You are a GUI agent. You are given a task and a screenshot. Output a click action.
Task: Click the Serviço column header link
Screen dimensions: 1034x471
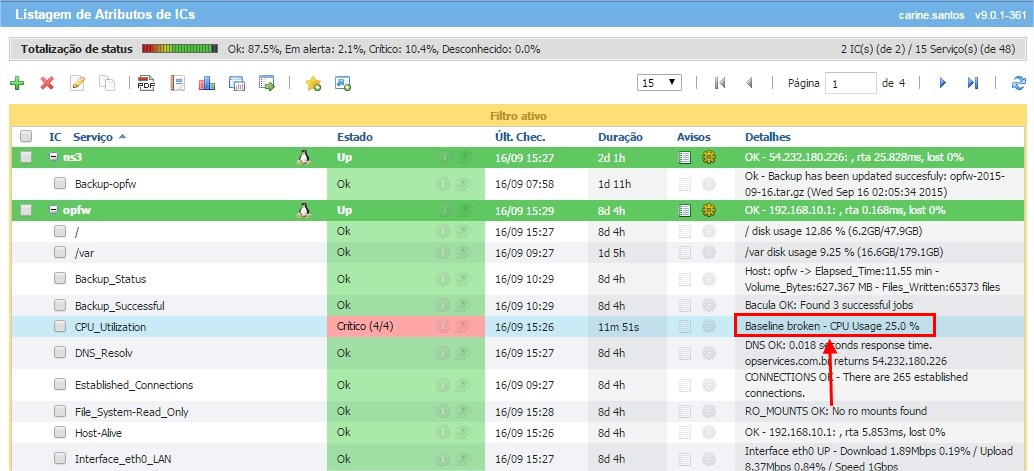(93, 136)
